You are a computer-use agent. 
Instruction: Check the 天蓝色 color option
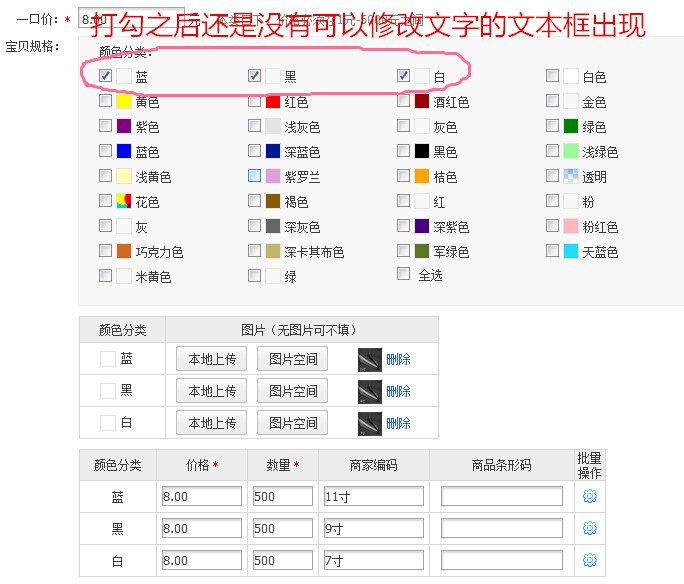pyautogui.click(x=553, y=251)
